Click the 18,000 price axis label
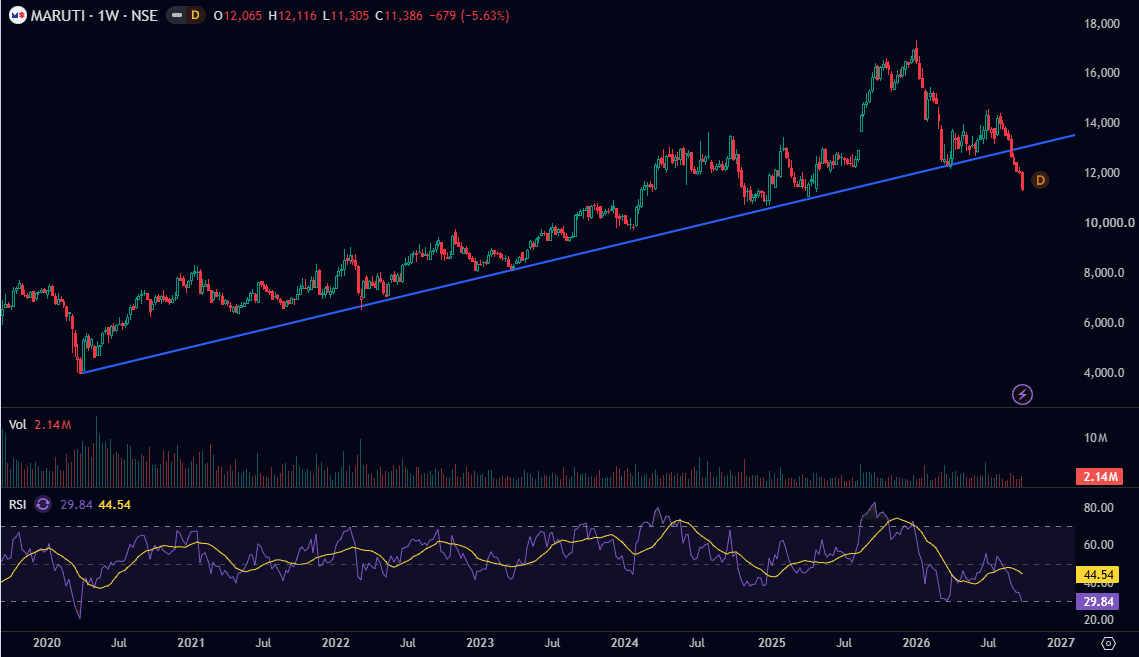Image resolution: width=1139 pixels, height=657 pixels. pyautogui.click(x=1101, y=24)
